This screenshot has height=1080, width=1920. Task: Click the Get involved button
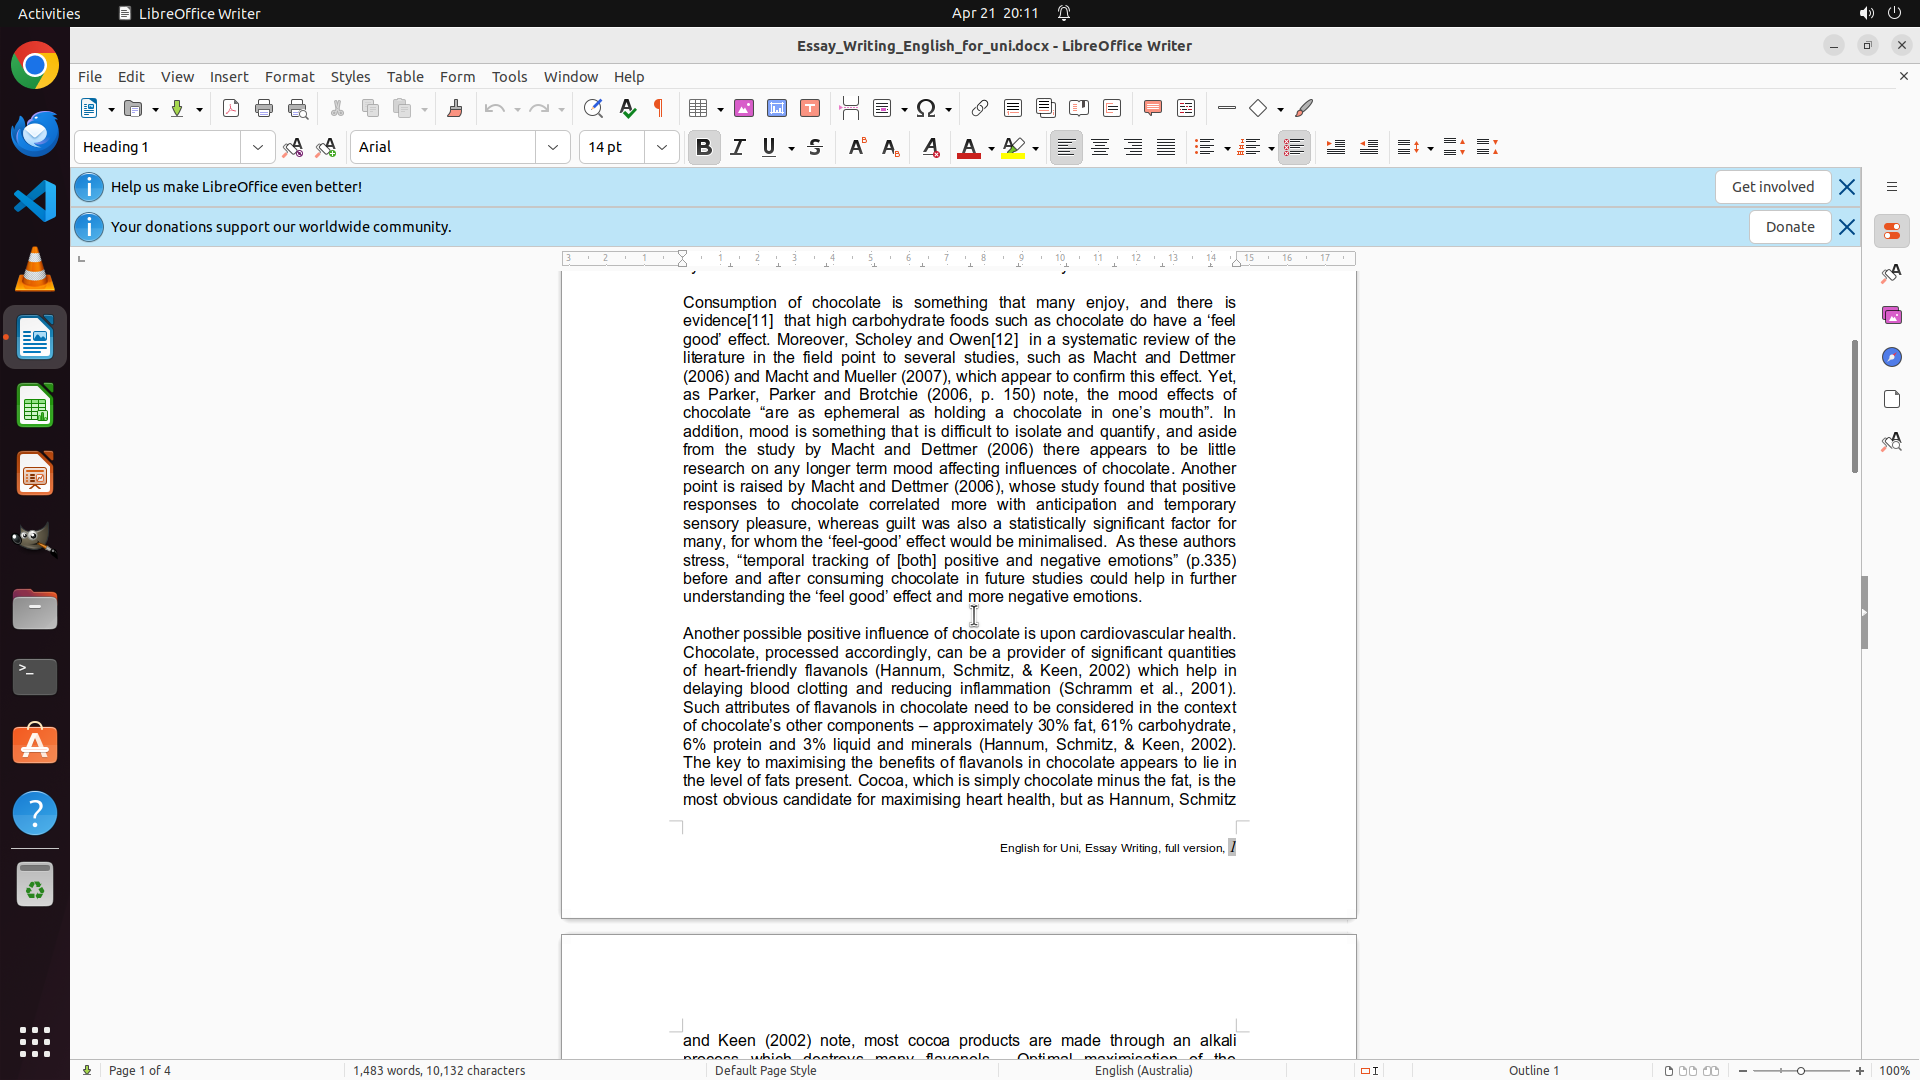pos(1772,187)
